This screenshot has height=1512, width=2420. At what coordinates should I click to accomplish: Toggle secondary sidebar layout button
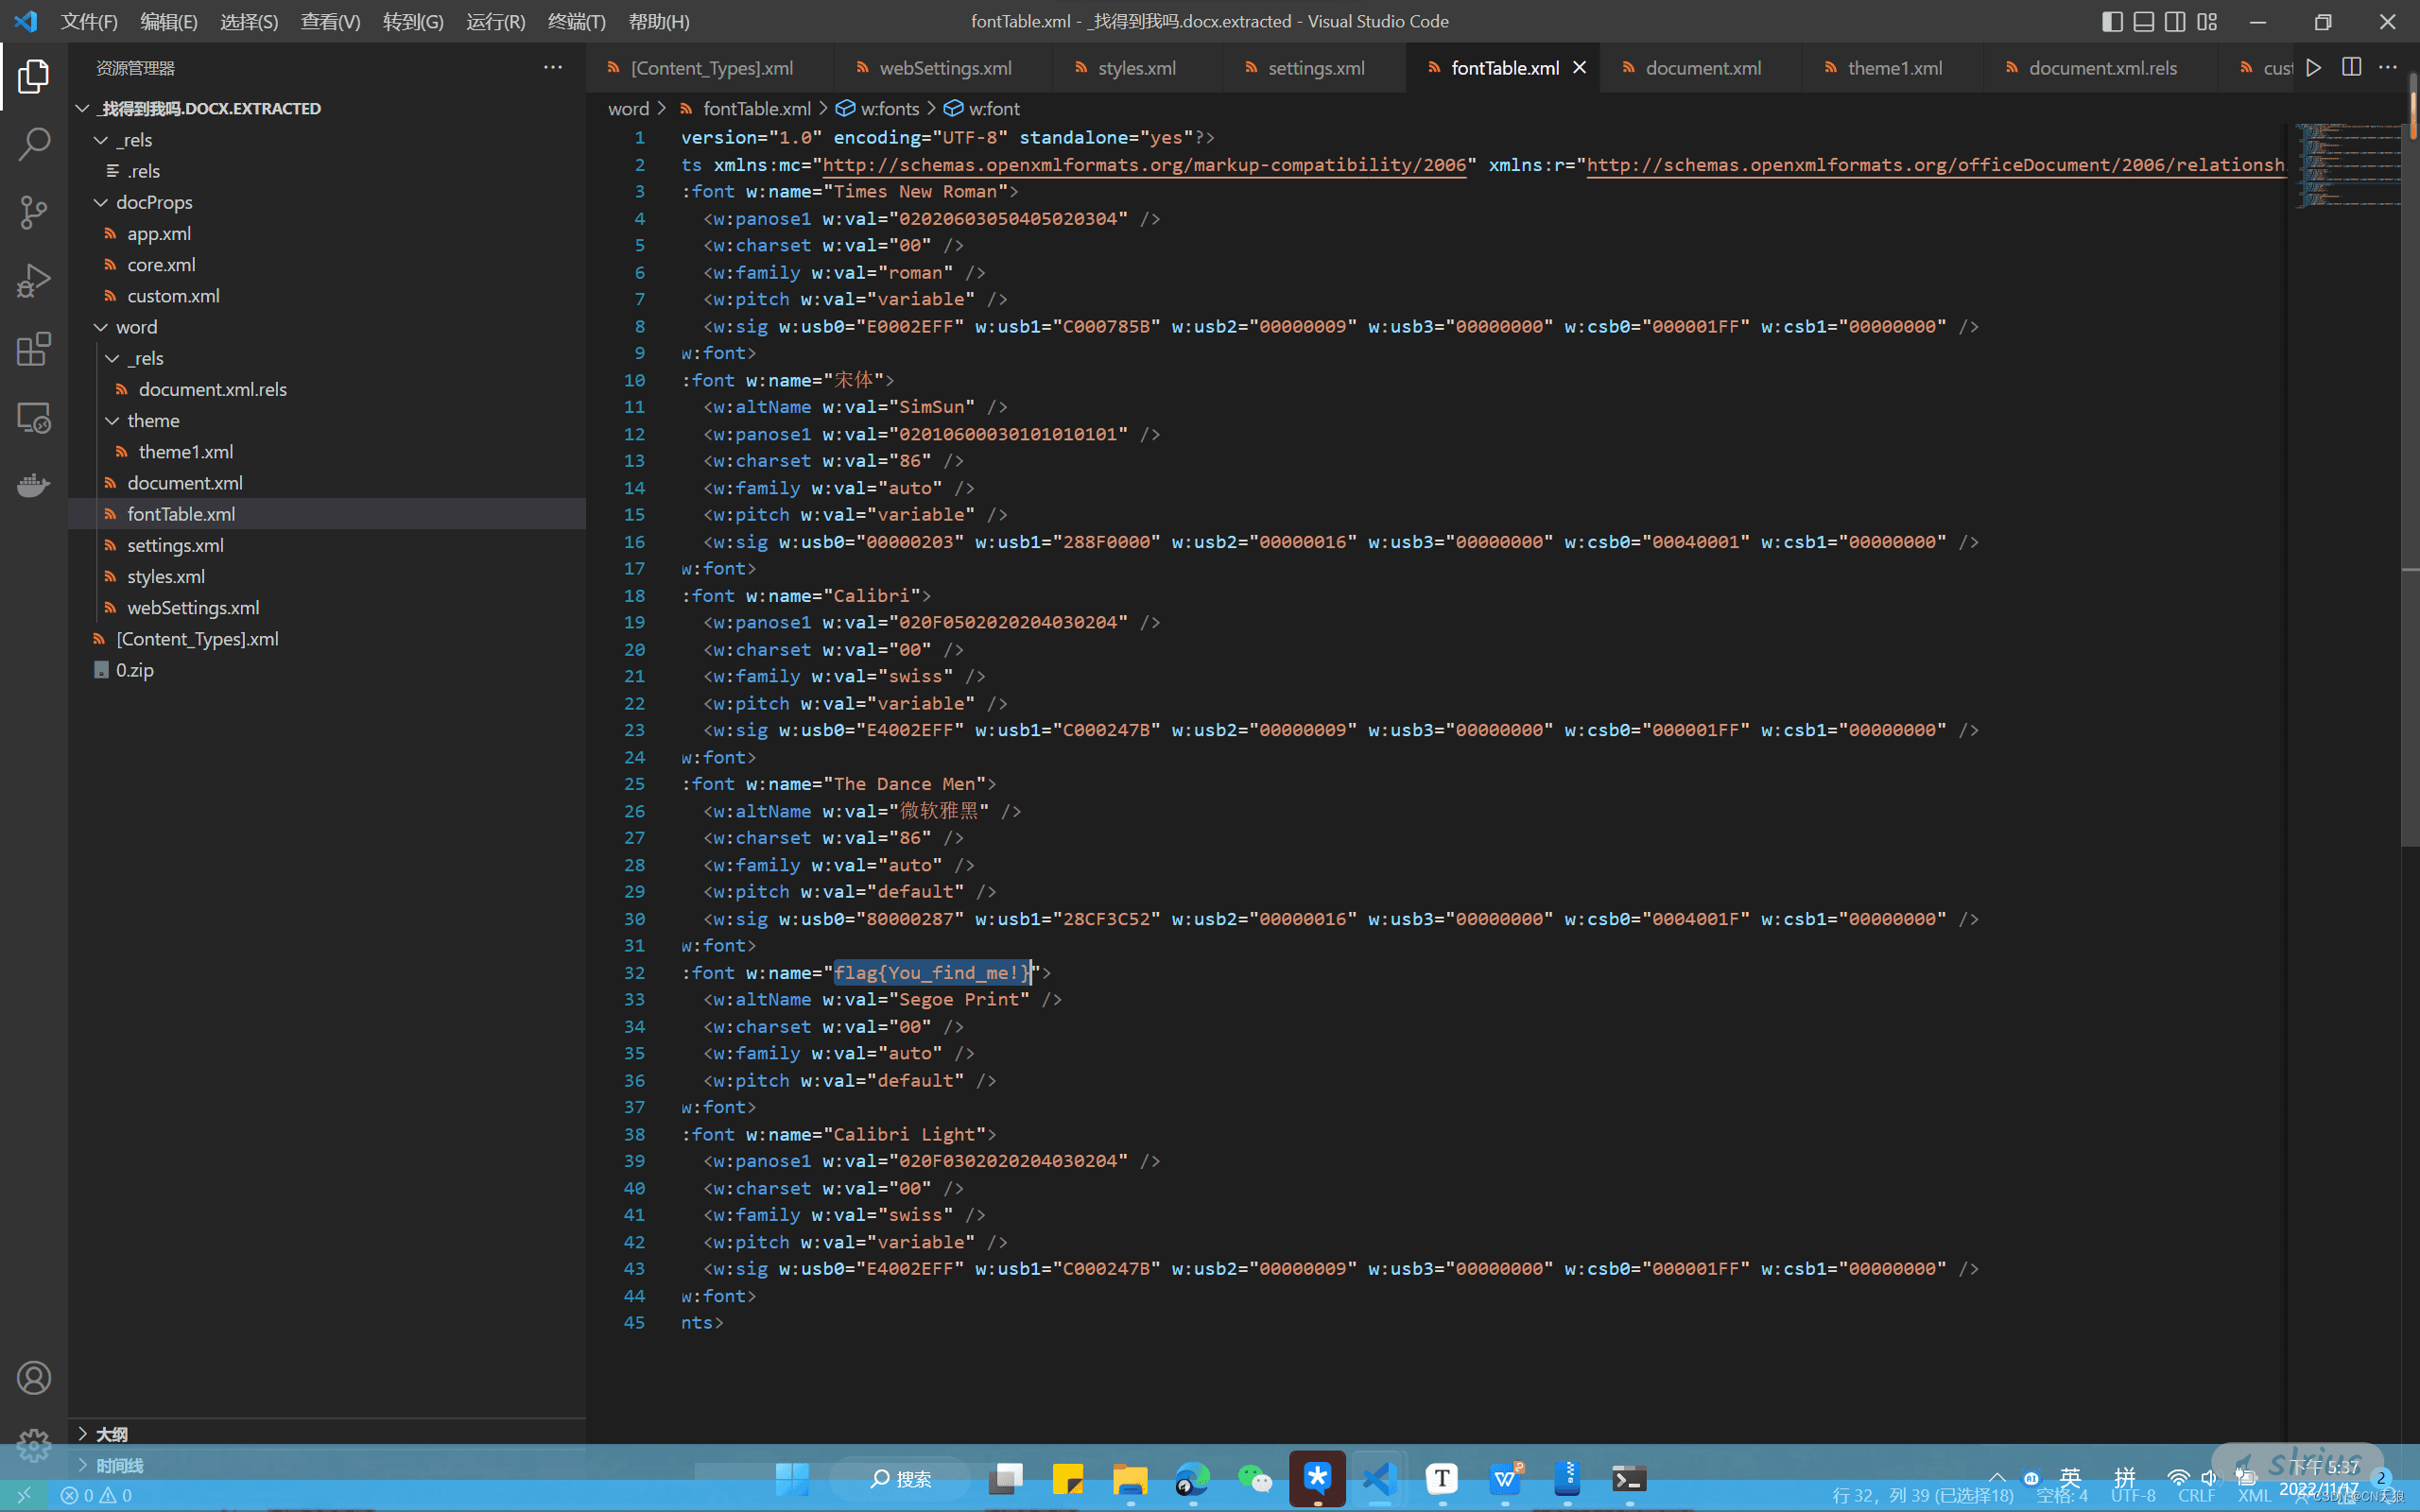coord(2175,21)
